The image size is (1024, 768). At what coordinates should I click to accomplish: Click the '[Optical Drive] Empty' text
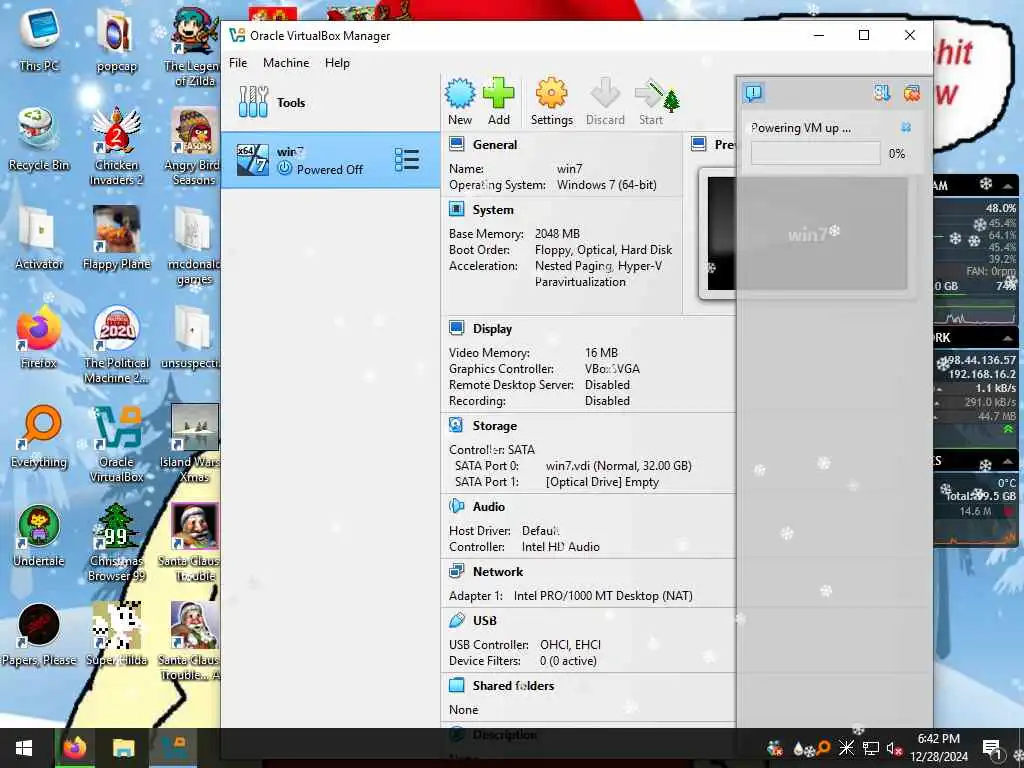(602, 482)
